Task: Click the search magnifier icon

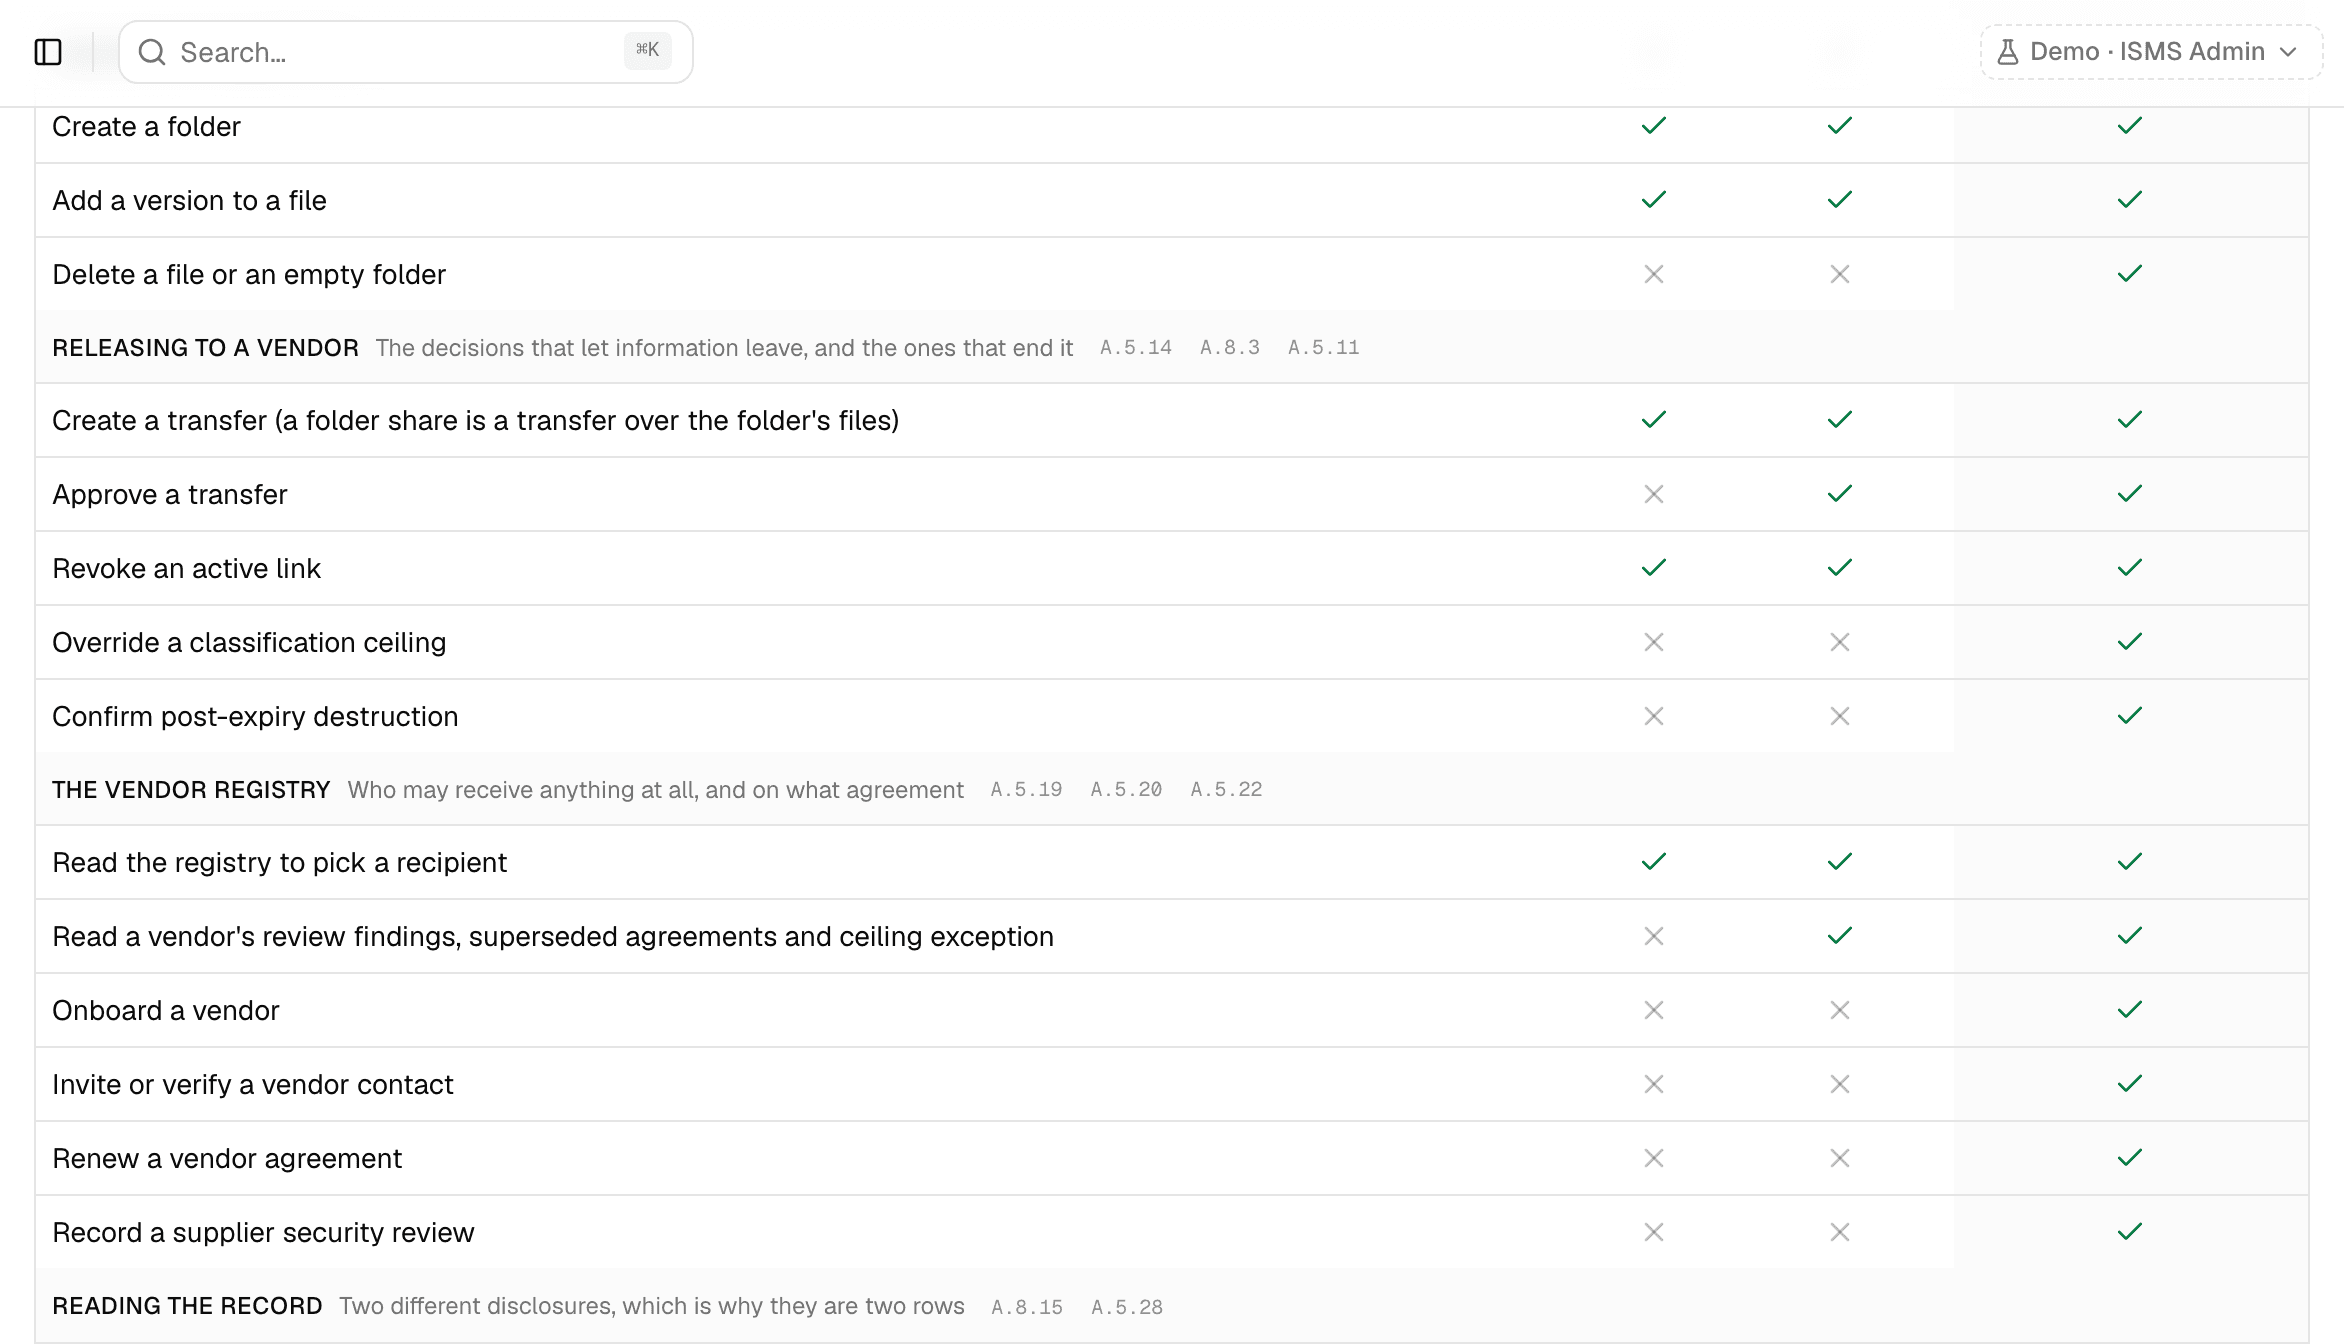Action: 152,52
